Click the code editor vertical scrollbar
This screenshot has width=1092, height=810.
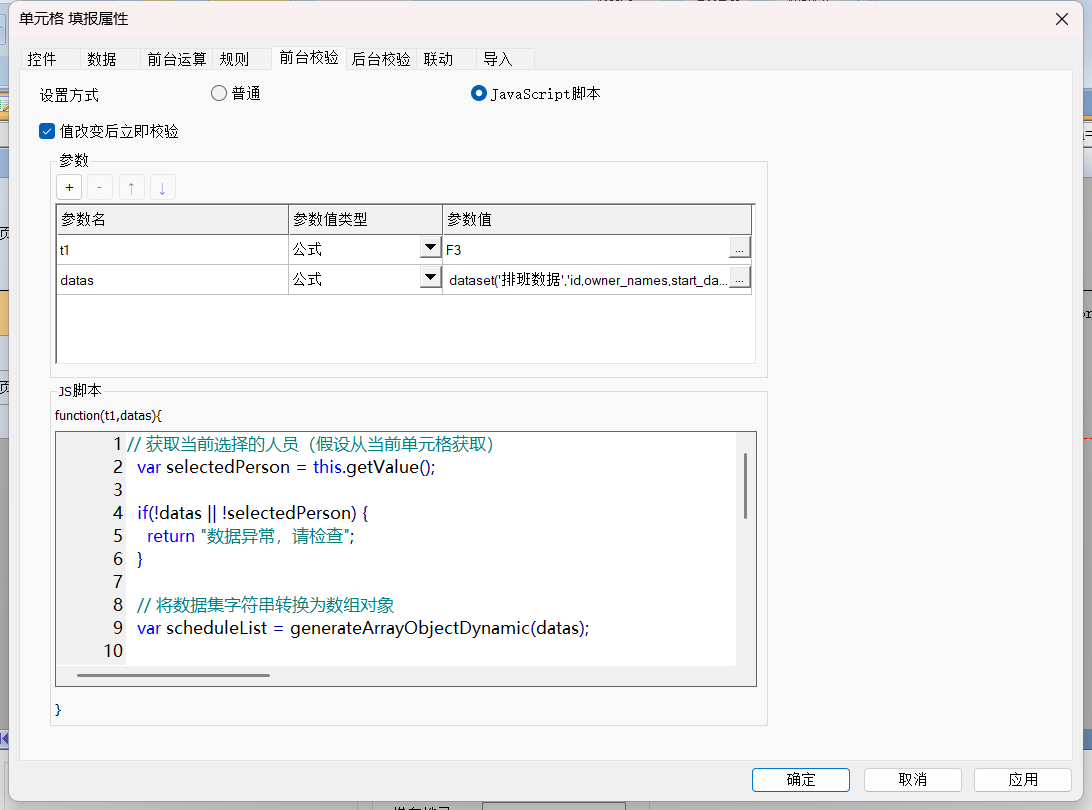tap(745, 486)
